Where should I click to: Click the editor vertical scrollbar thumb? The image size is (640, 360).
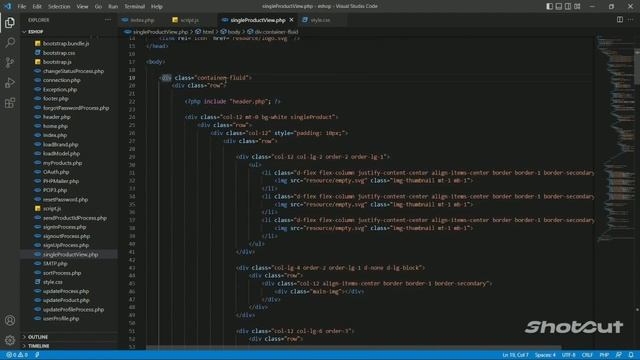(x=637, y=67)
